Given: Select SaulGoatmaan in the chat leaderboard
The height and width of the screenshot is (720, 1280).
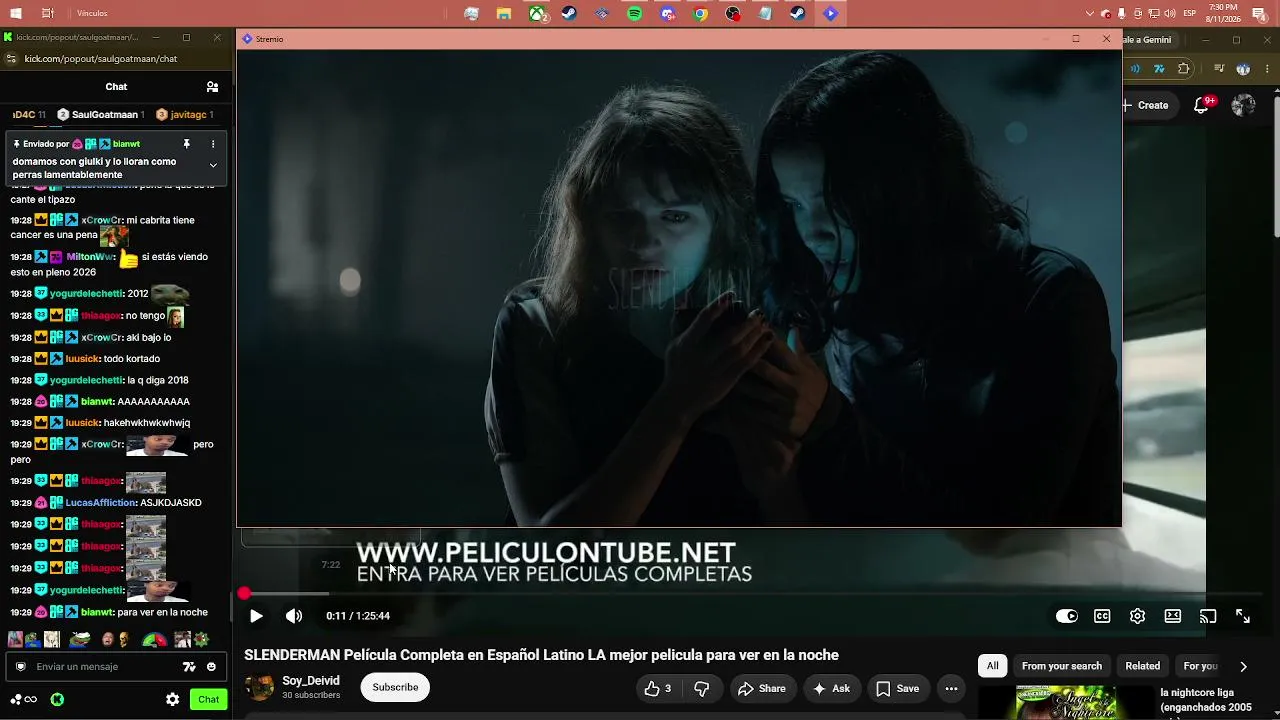Looking at the screenshot, I should pyautogui.click(x=101, y=115).
